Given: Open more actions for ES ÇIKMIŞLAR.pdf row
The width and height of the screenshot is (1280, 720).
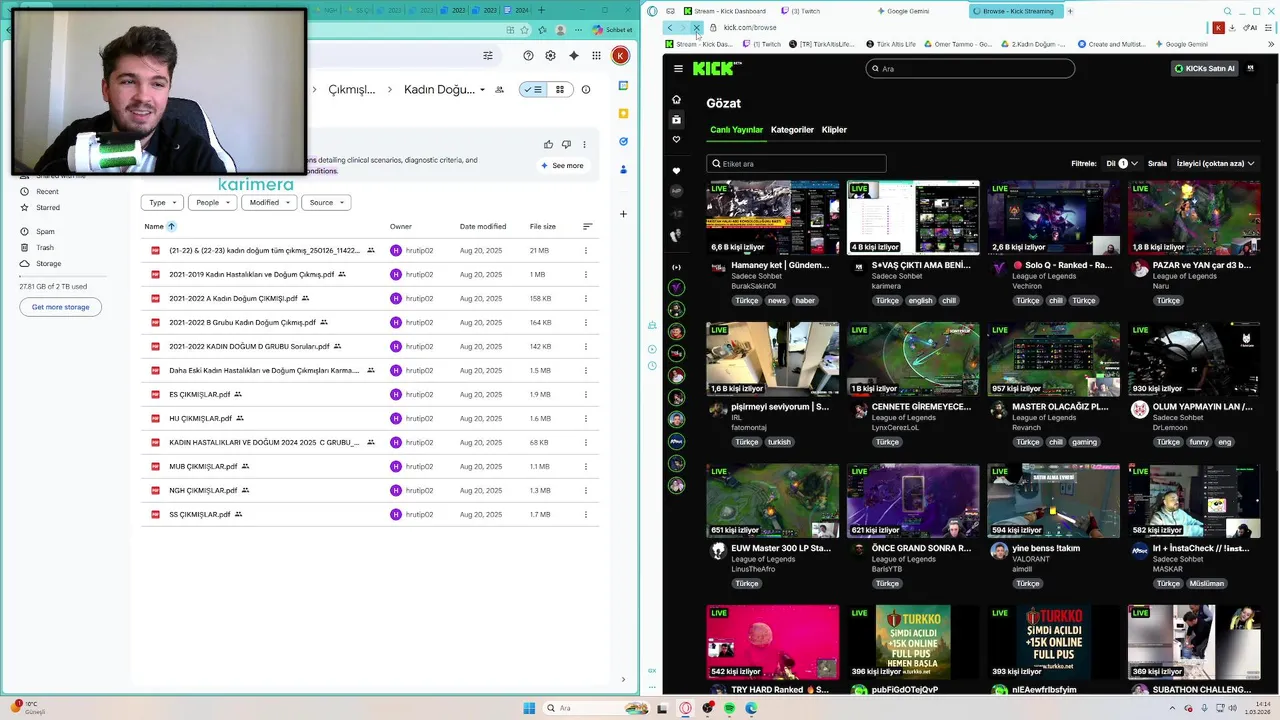Looking at the screenshot, I should (586, 394).
